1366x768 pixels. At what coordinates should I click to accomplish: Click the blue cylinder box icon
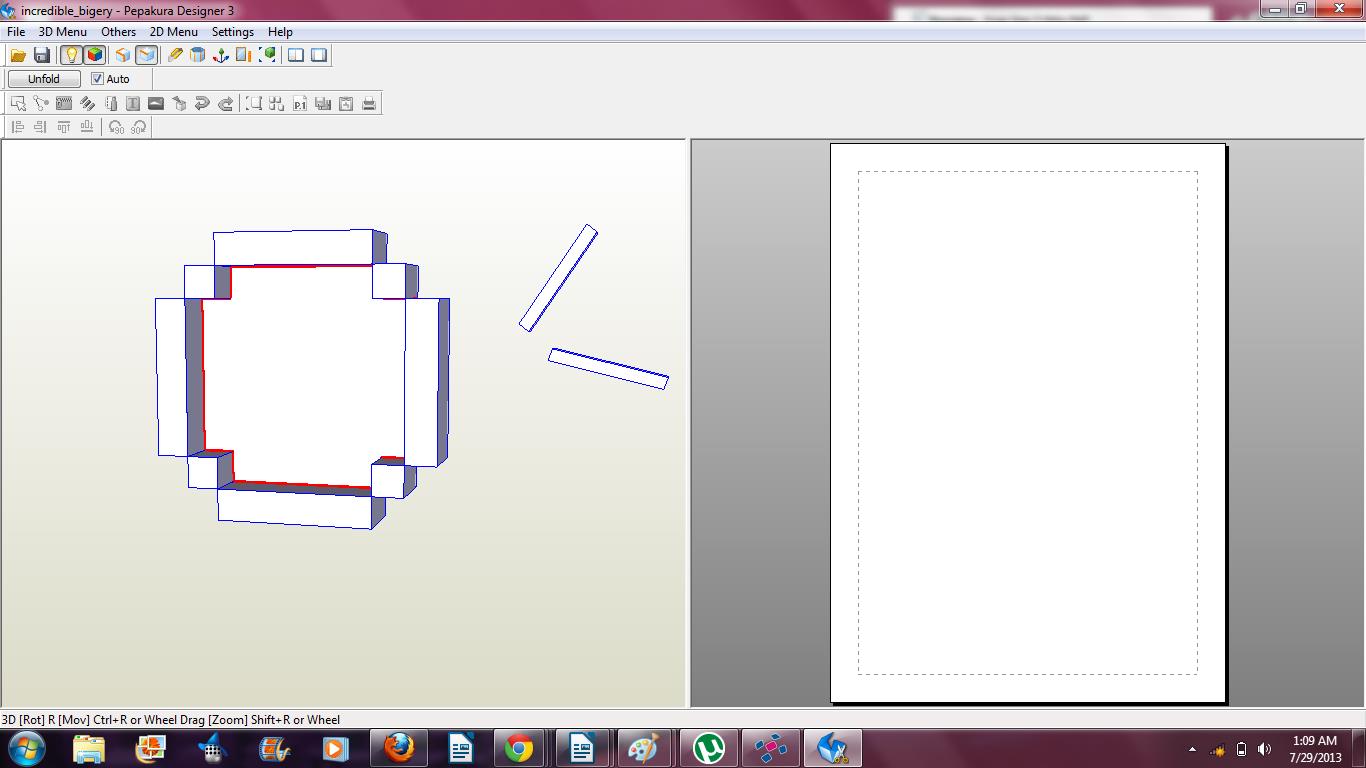pos(198,55)
